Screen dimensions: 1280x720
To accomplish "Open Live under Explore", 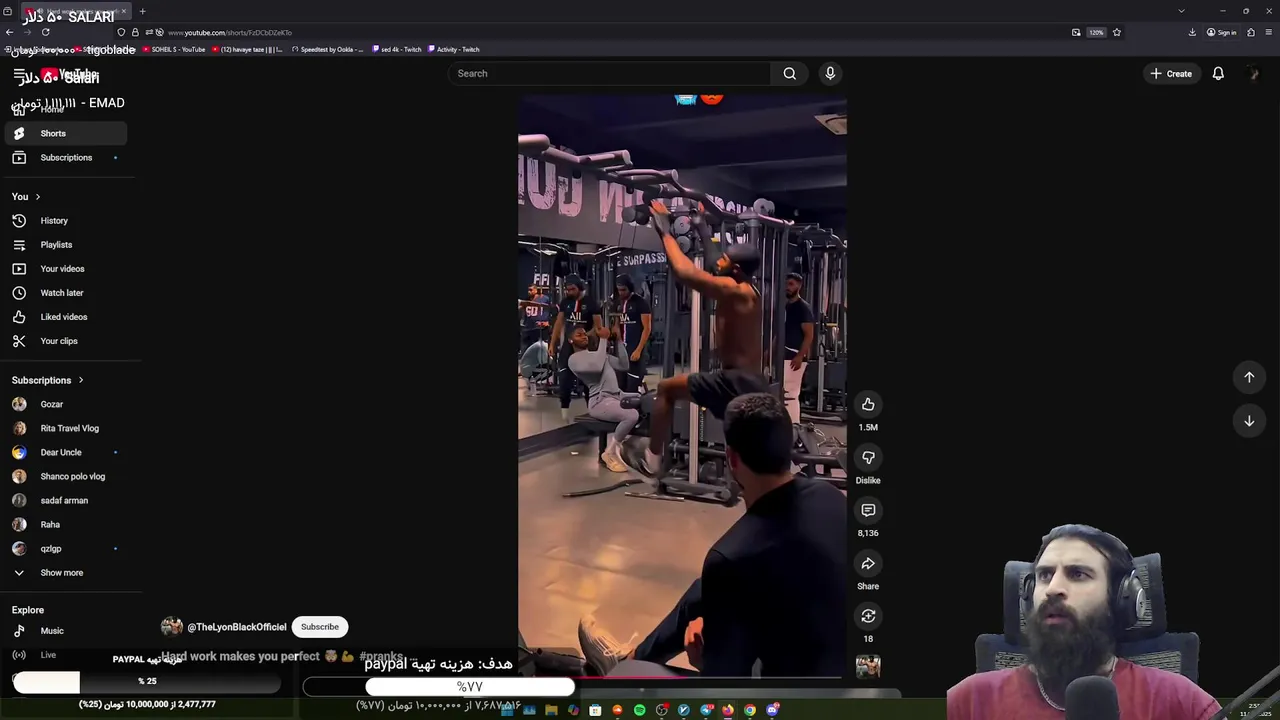I will click(x=66, y=655).
